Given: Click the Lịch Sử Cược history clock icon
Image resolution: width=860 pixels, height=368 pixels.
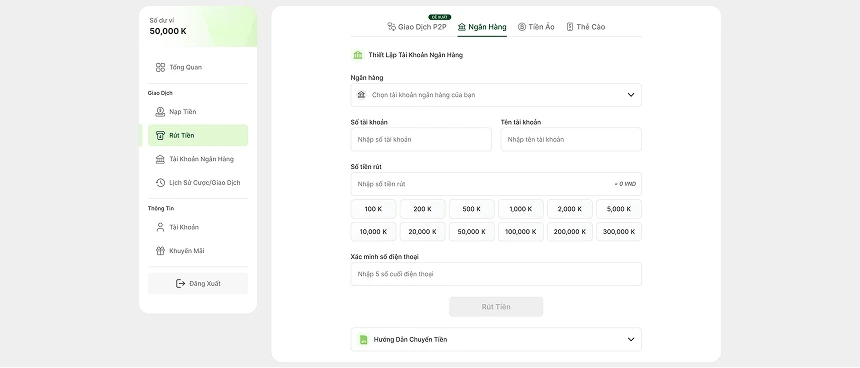Looking at the screenshot, I should coord(160,183).
